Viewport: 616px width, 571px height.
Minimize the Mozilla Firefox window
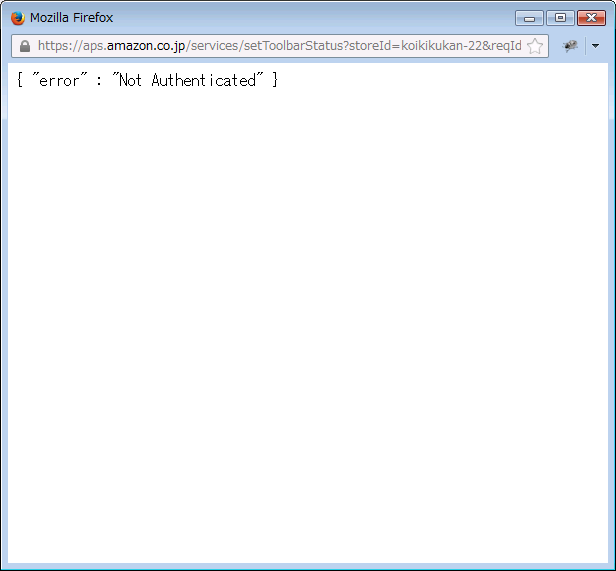coord(529,18)
